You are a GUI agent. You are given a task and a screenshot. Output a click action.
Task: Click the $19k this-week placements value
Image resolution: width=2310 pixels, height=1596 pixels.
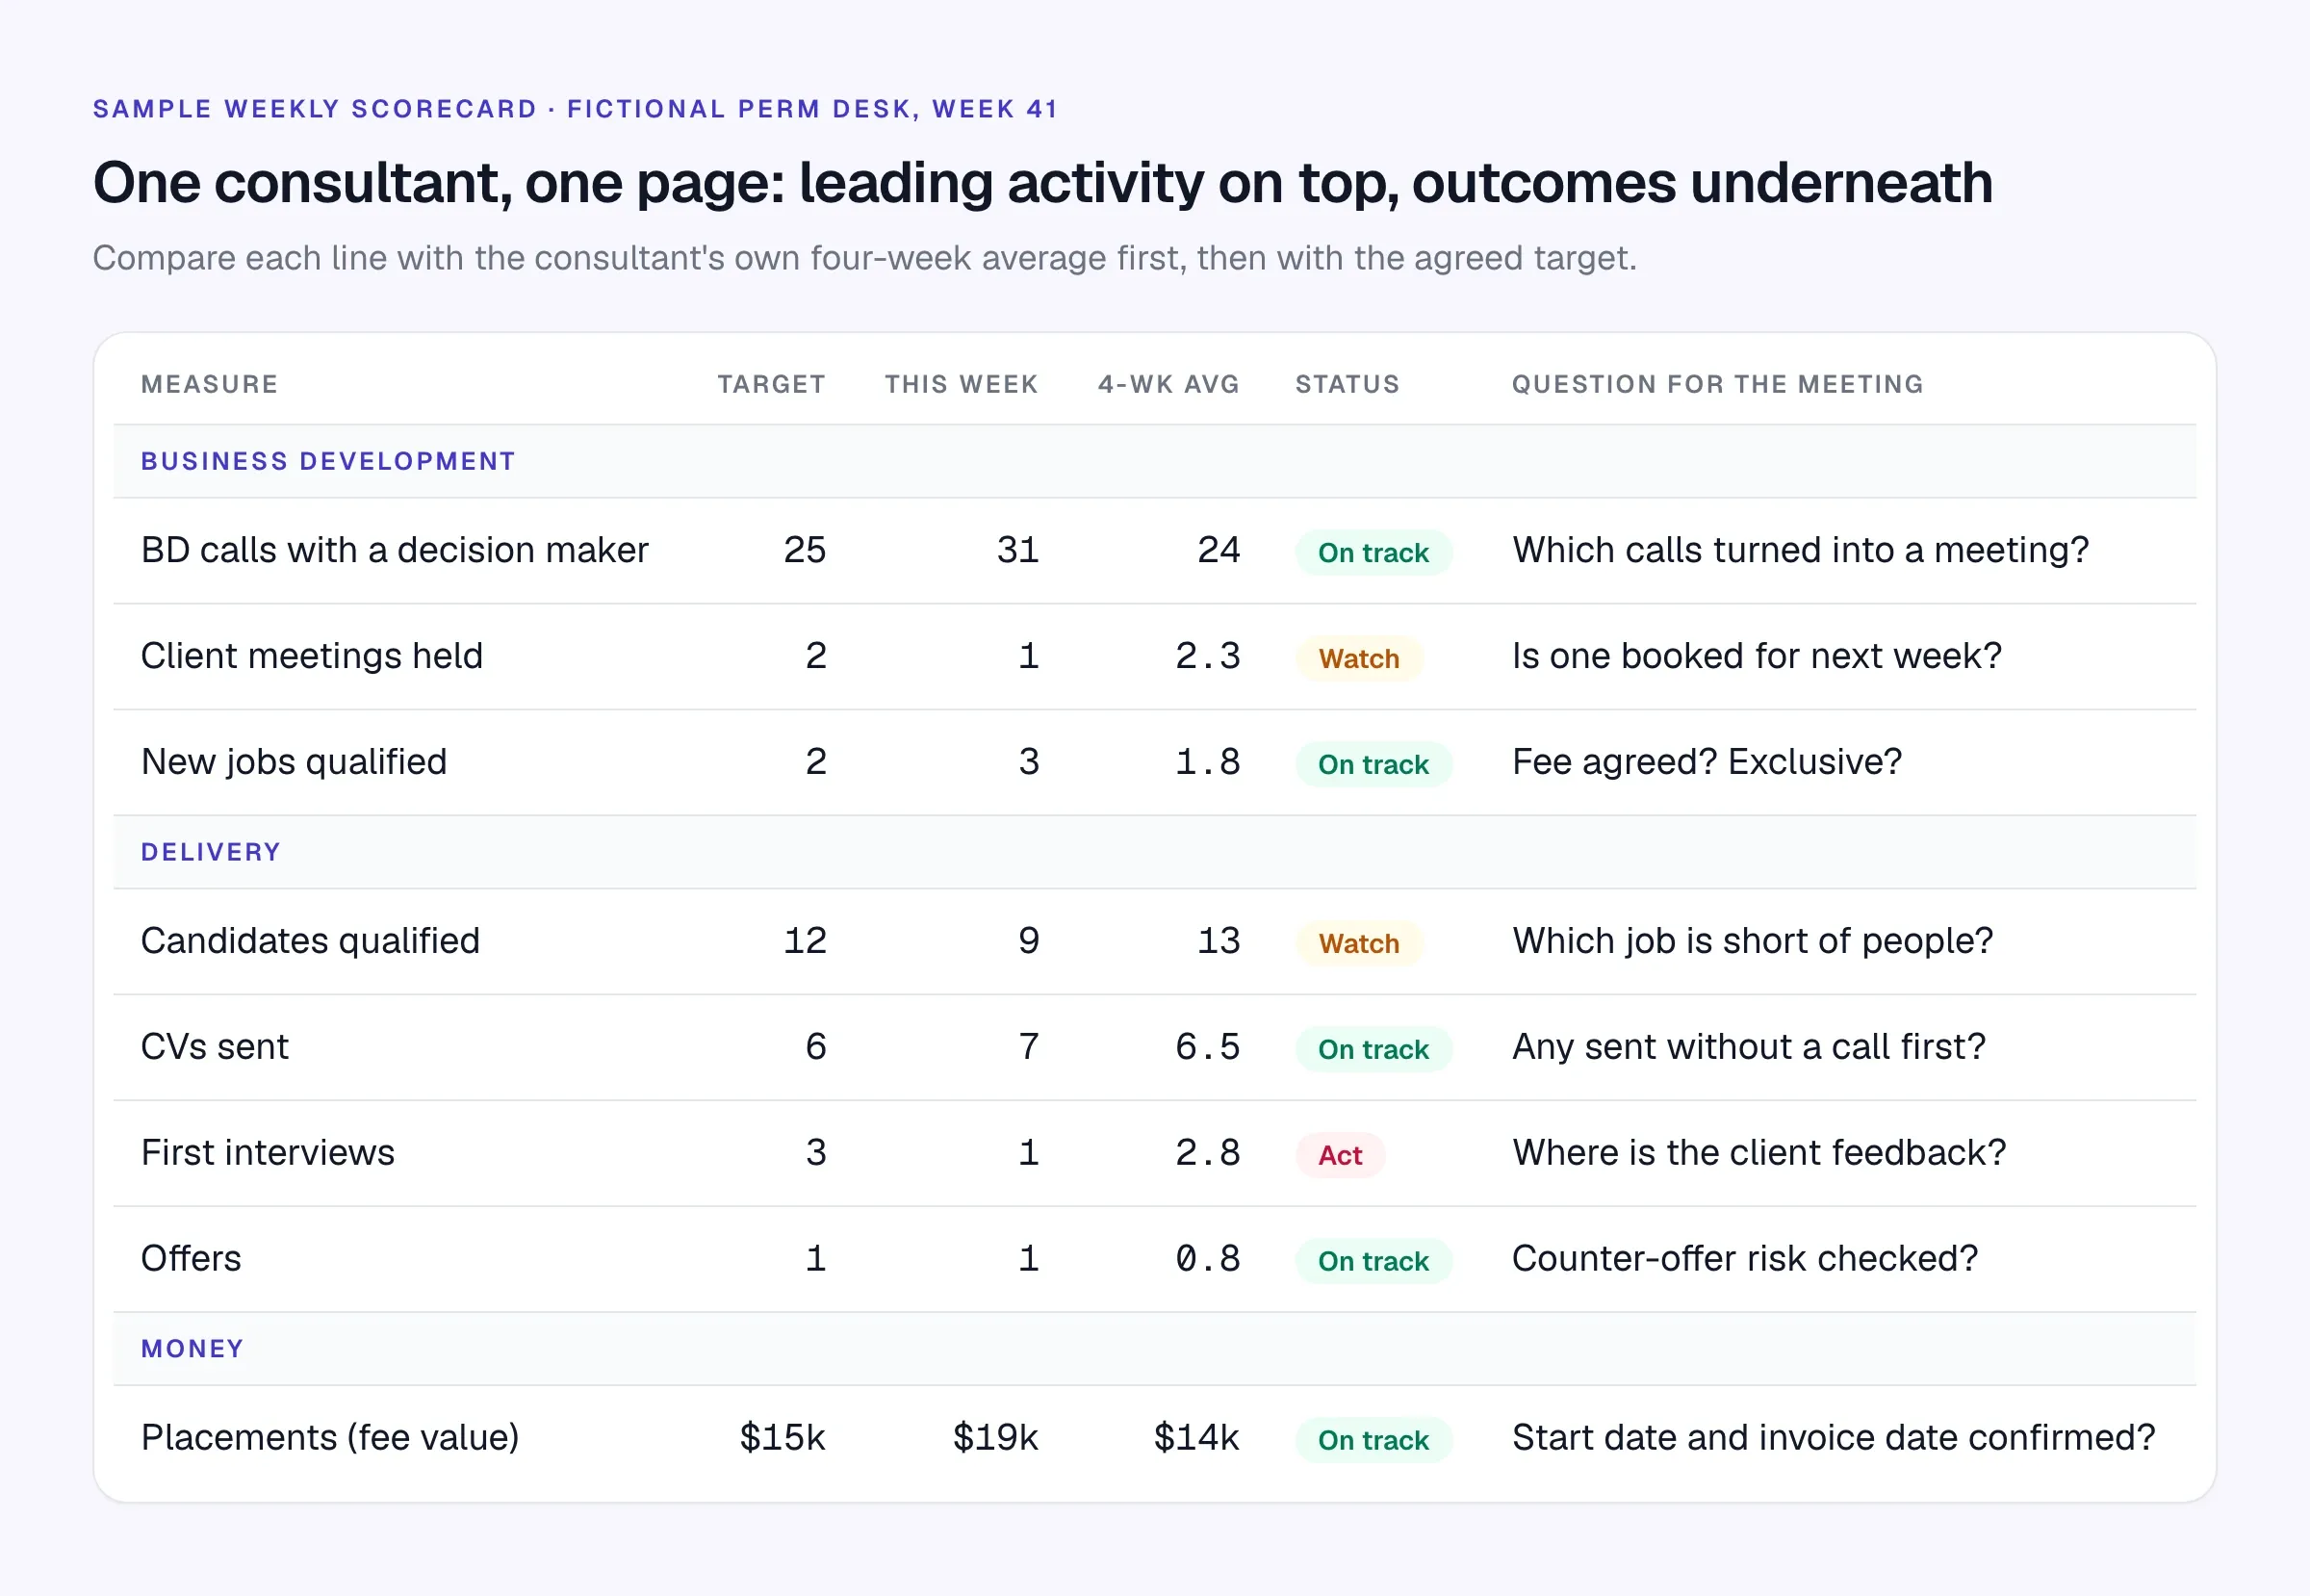pyautogui.click(x=995, y=1438)
